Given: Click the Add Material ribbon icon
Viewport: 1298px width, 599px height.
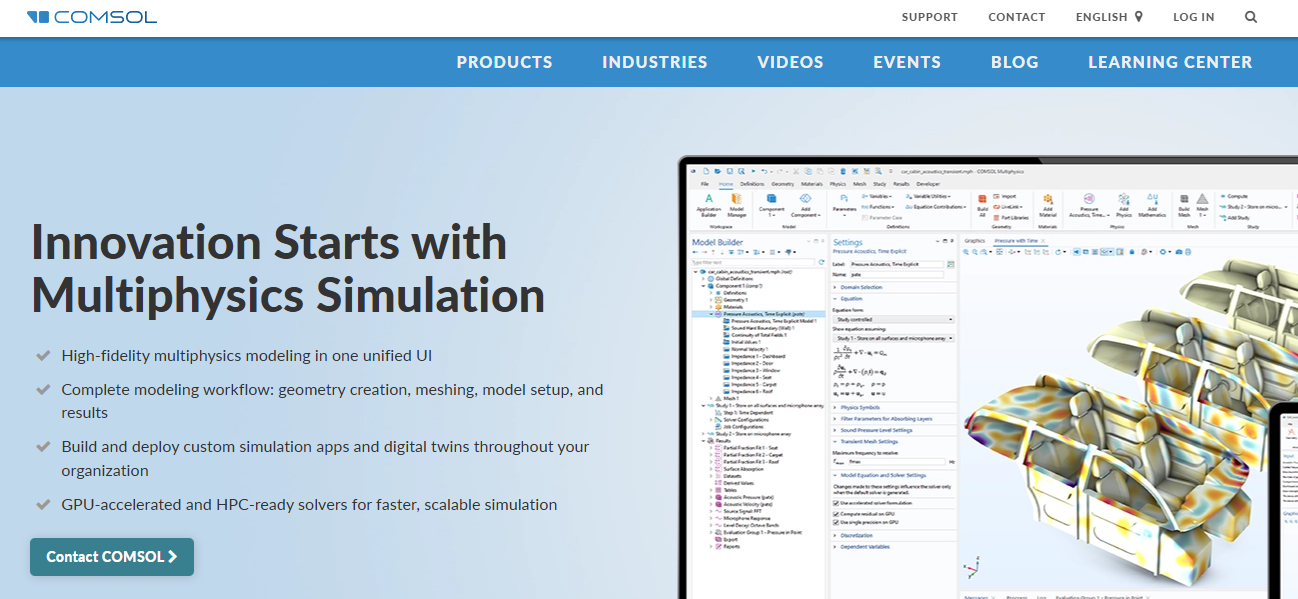Looking at the screenshot, I should tap(1048, 205).
